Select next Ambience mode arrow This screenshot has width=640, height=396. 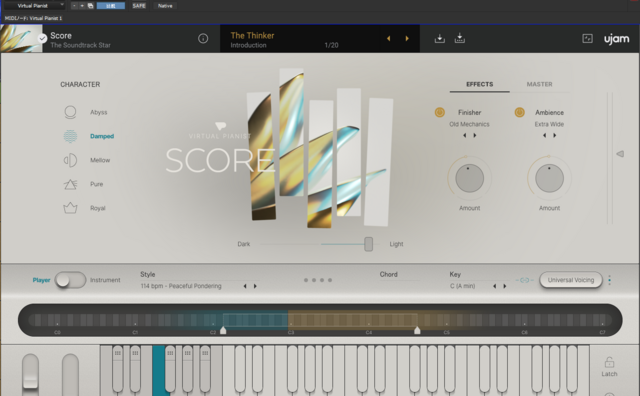pyautogui.click(x=555, y=135)
